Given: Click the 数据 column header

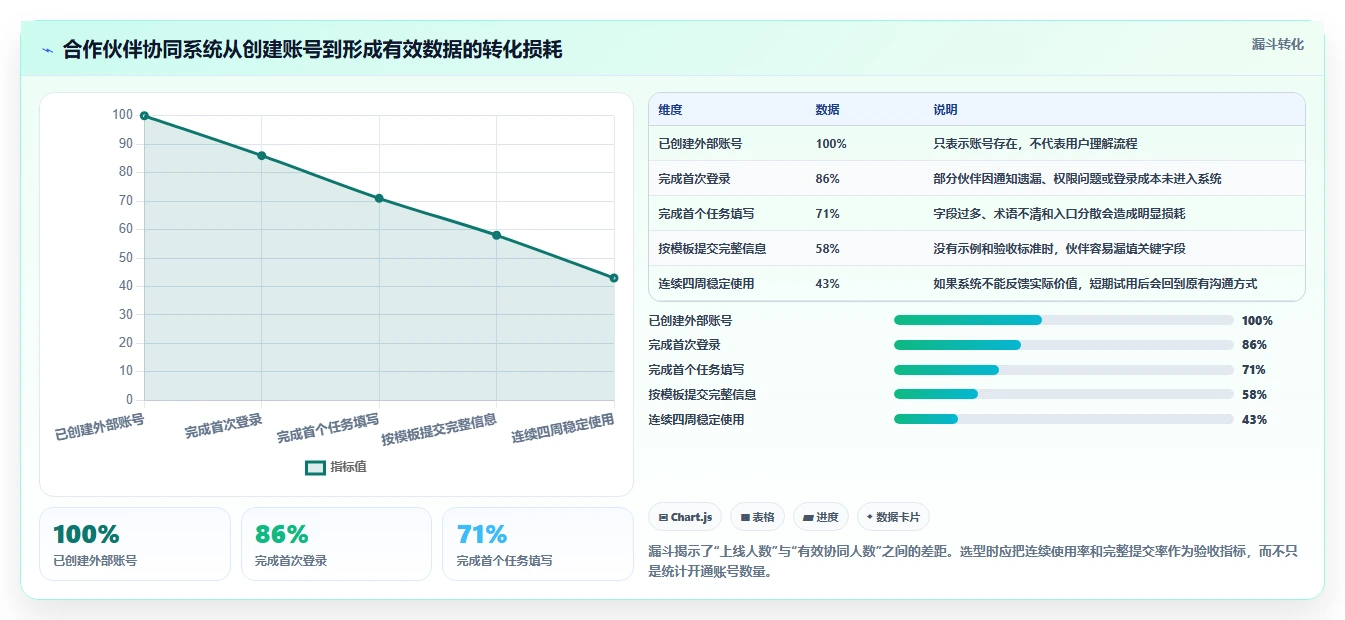Looking at the screenshot, I should pyautogui.click(x=827, y=109).
